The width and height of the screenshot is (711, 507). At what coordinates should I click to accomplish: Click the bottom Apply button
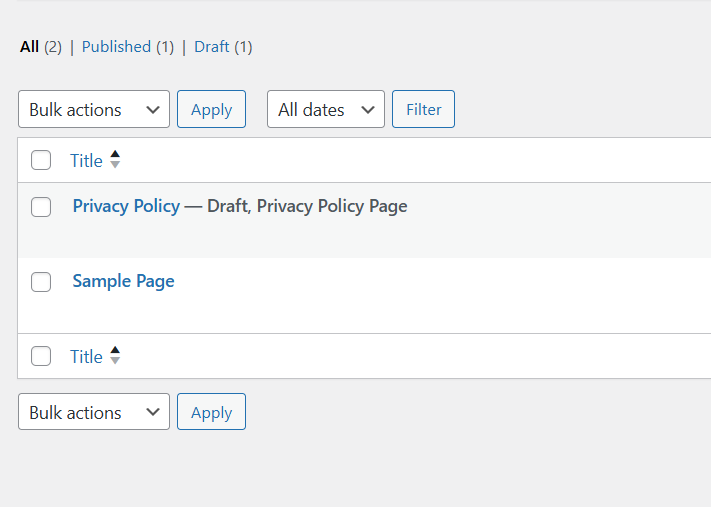(211, 412)
